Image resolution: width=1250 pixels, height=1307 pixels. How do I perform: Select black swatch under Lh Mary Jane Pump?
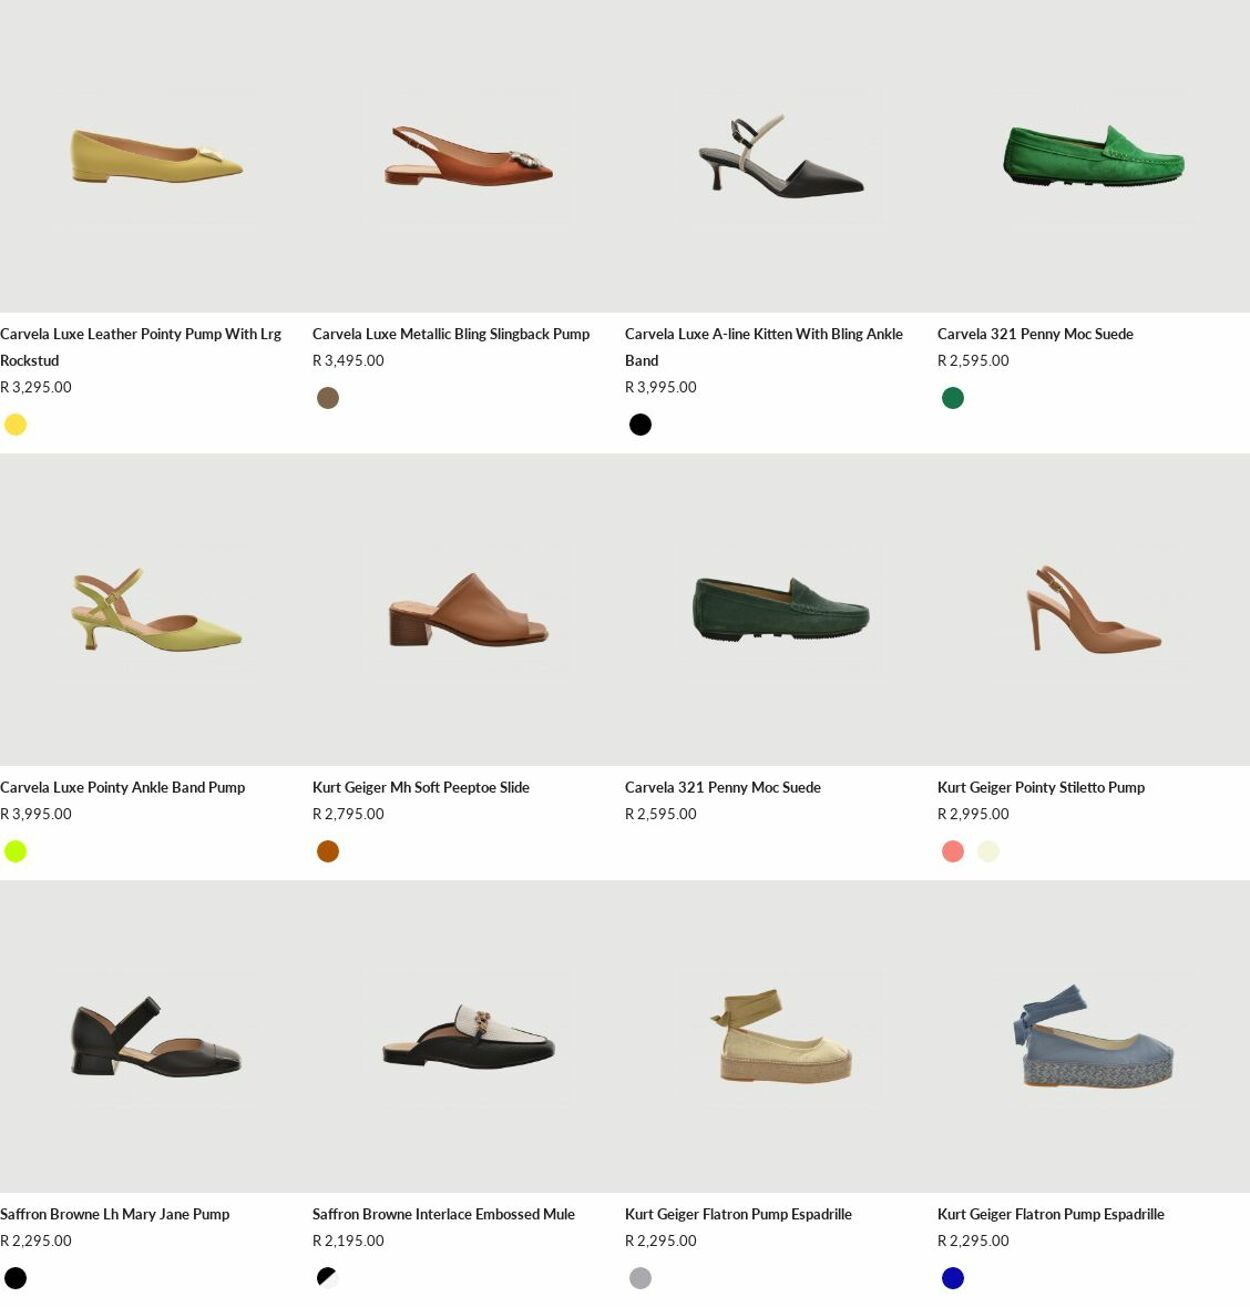16,1278
